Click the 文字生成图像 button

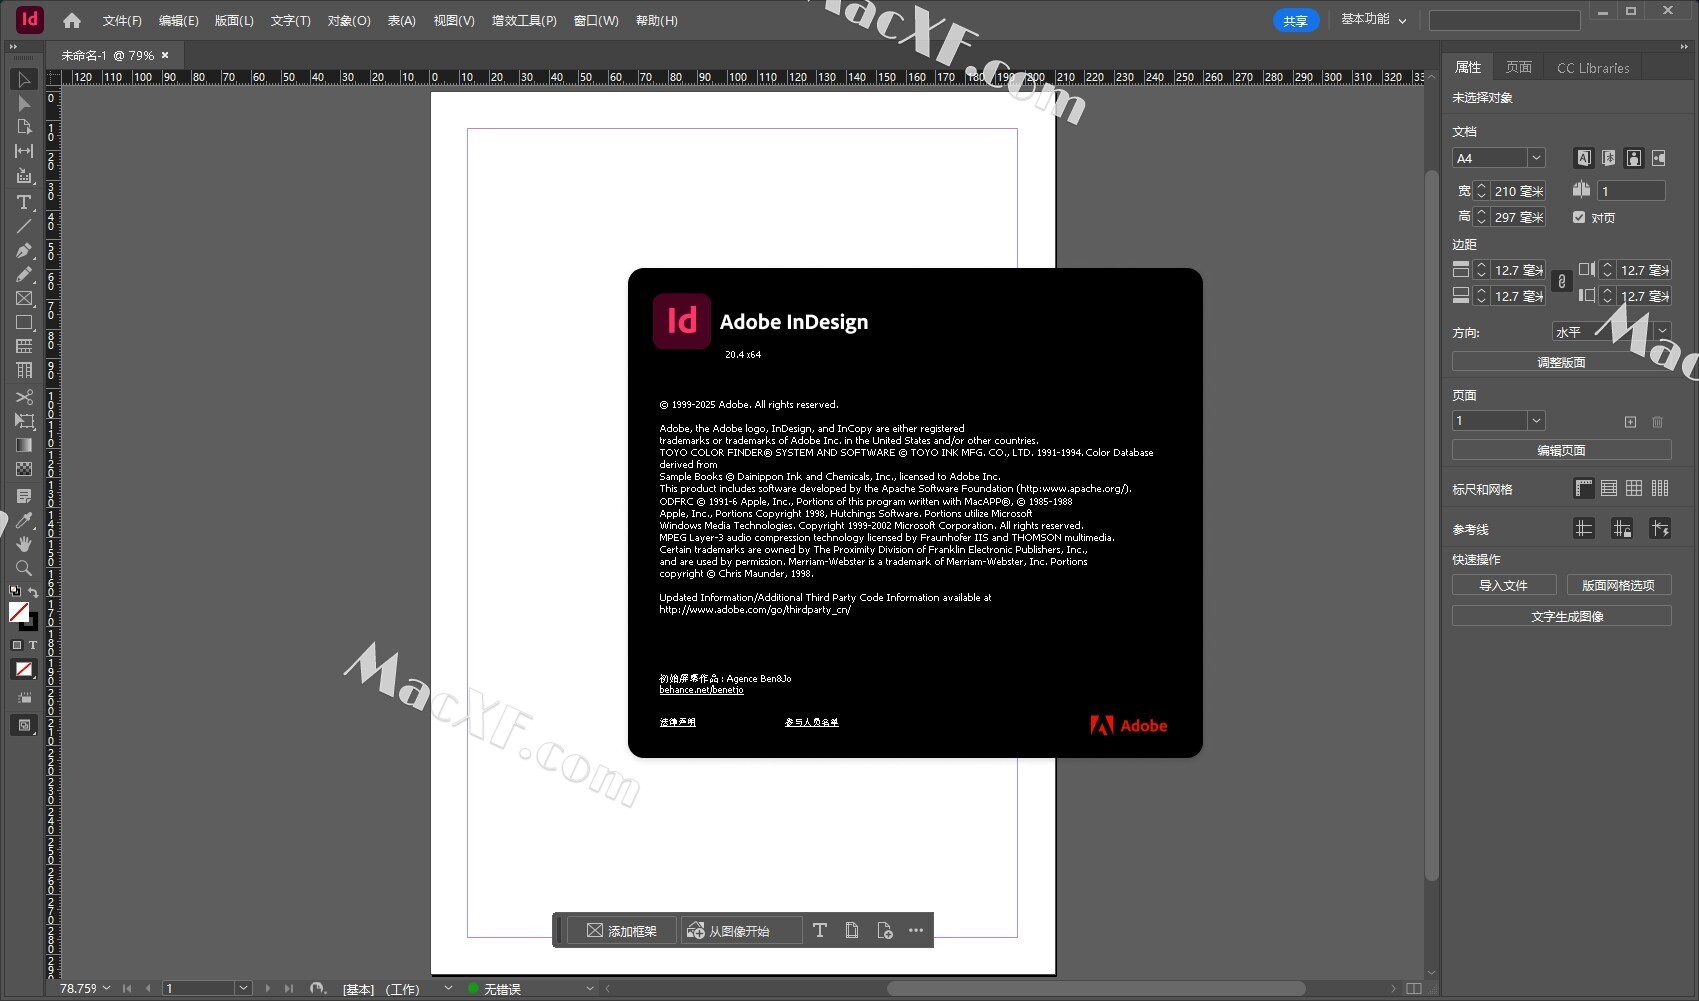tap(1561, 616)
